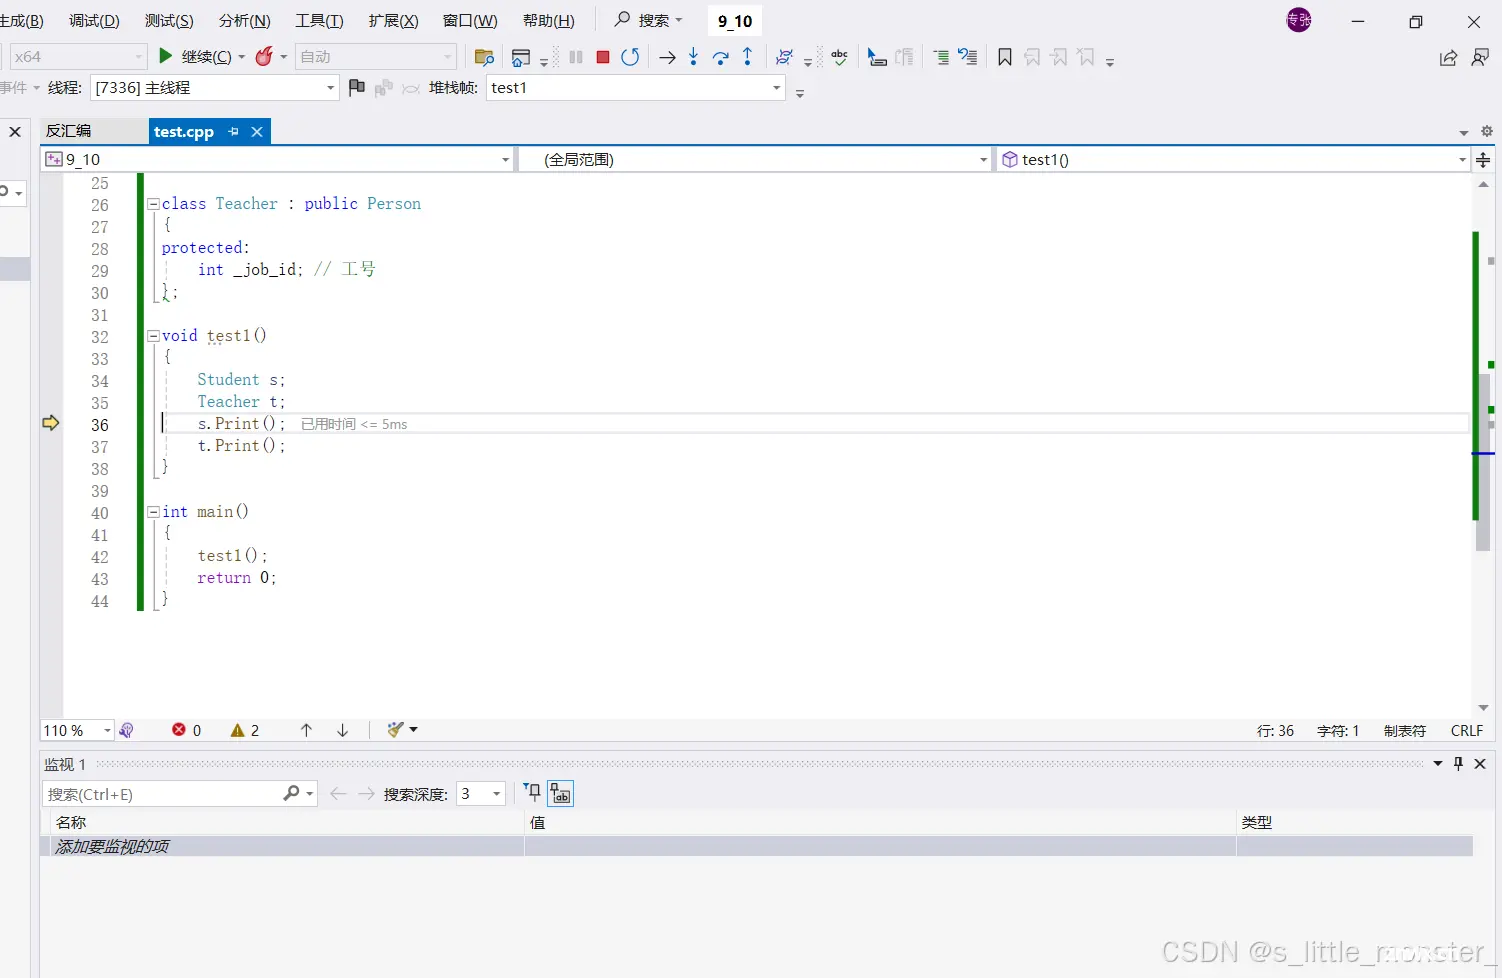Click the flag threads icon
The image size is (1502, 978).
point(356,88)
